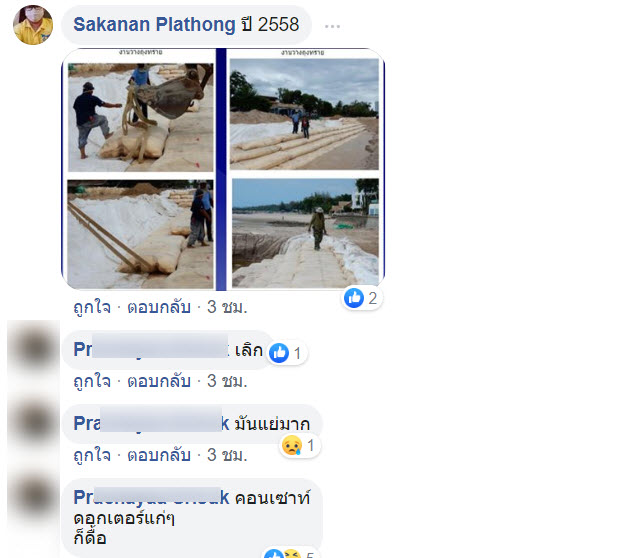Reply to the เลิก comment via ตอบกลับ
The image size is (622, 558).
coord(159,382)
